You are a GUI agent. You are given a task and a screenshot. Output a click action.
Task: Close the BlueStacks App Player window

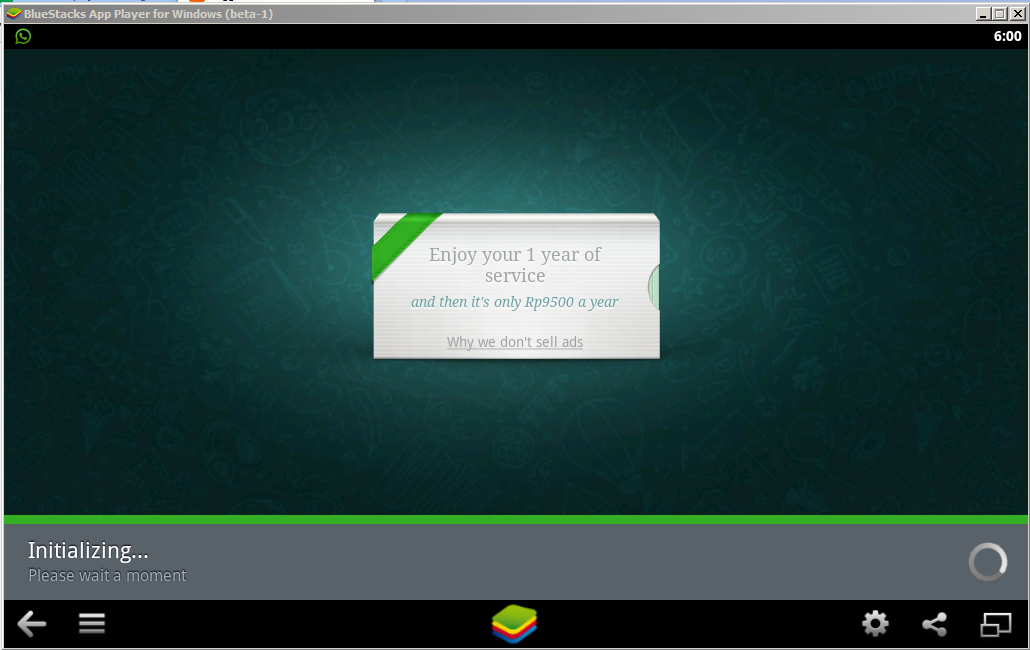pos(1018,14)
